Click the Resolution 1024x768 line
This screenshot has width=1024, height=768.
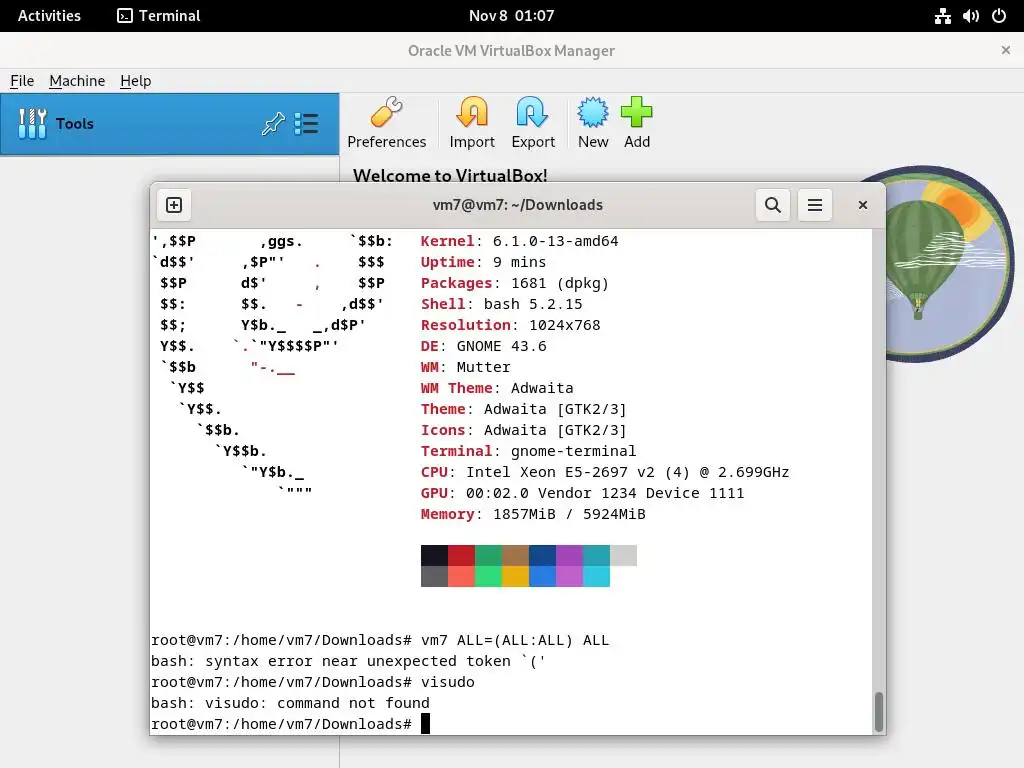510,325
